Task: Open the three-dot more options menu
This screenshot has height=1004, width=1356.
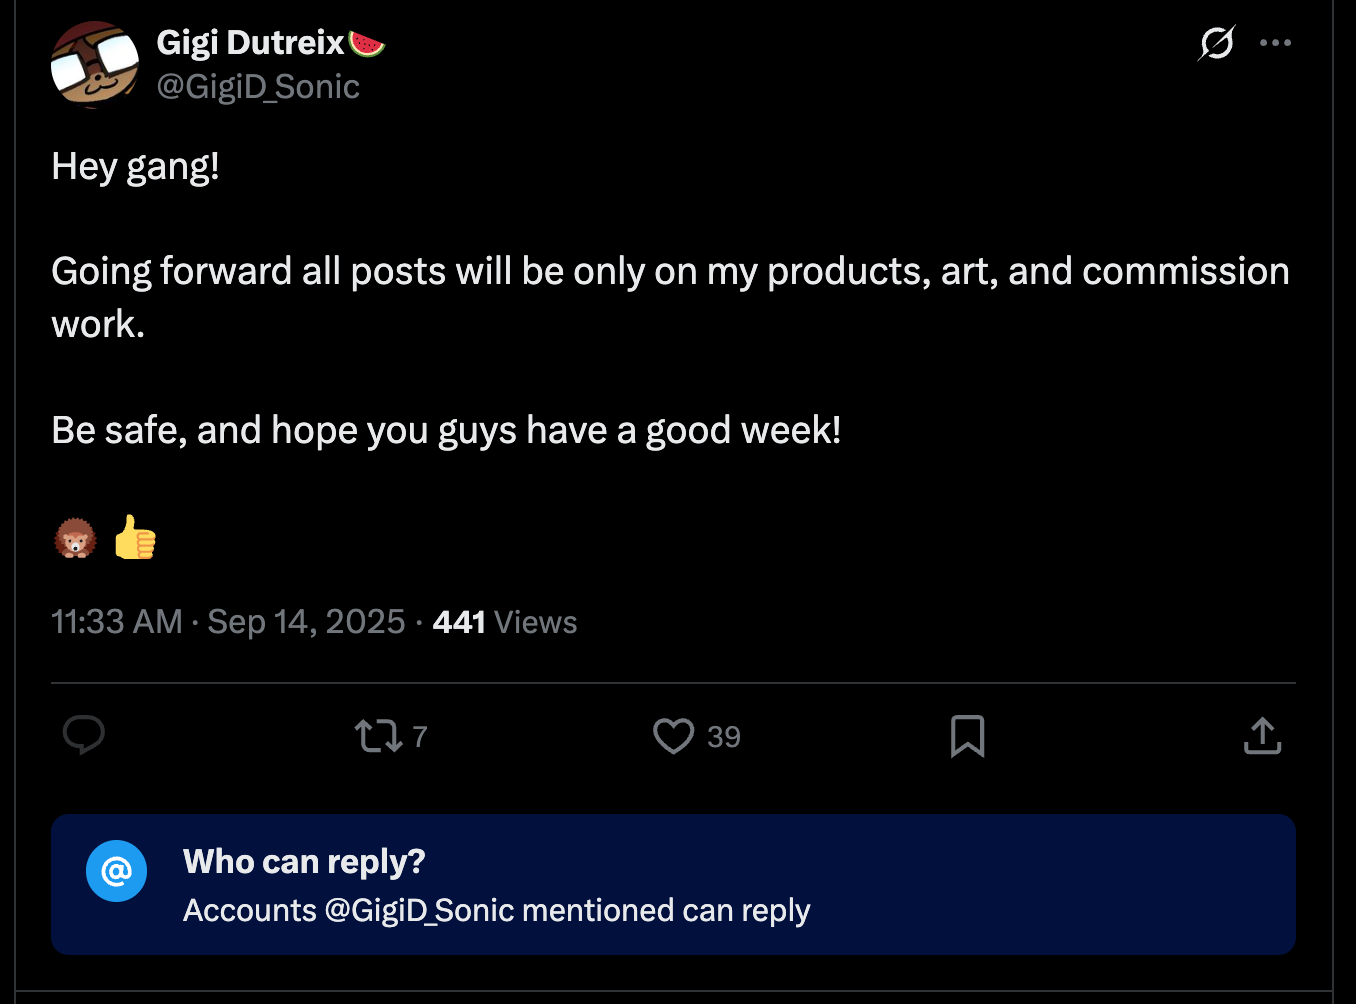Action: pos(1275,43)
